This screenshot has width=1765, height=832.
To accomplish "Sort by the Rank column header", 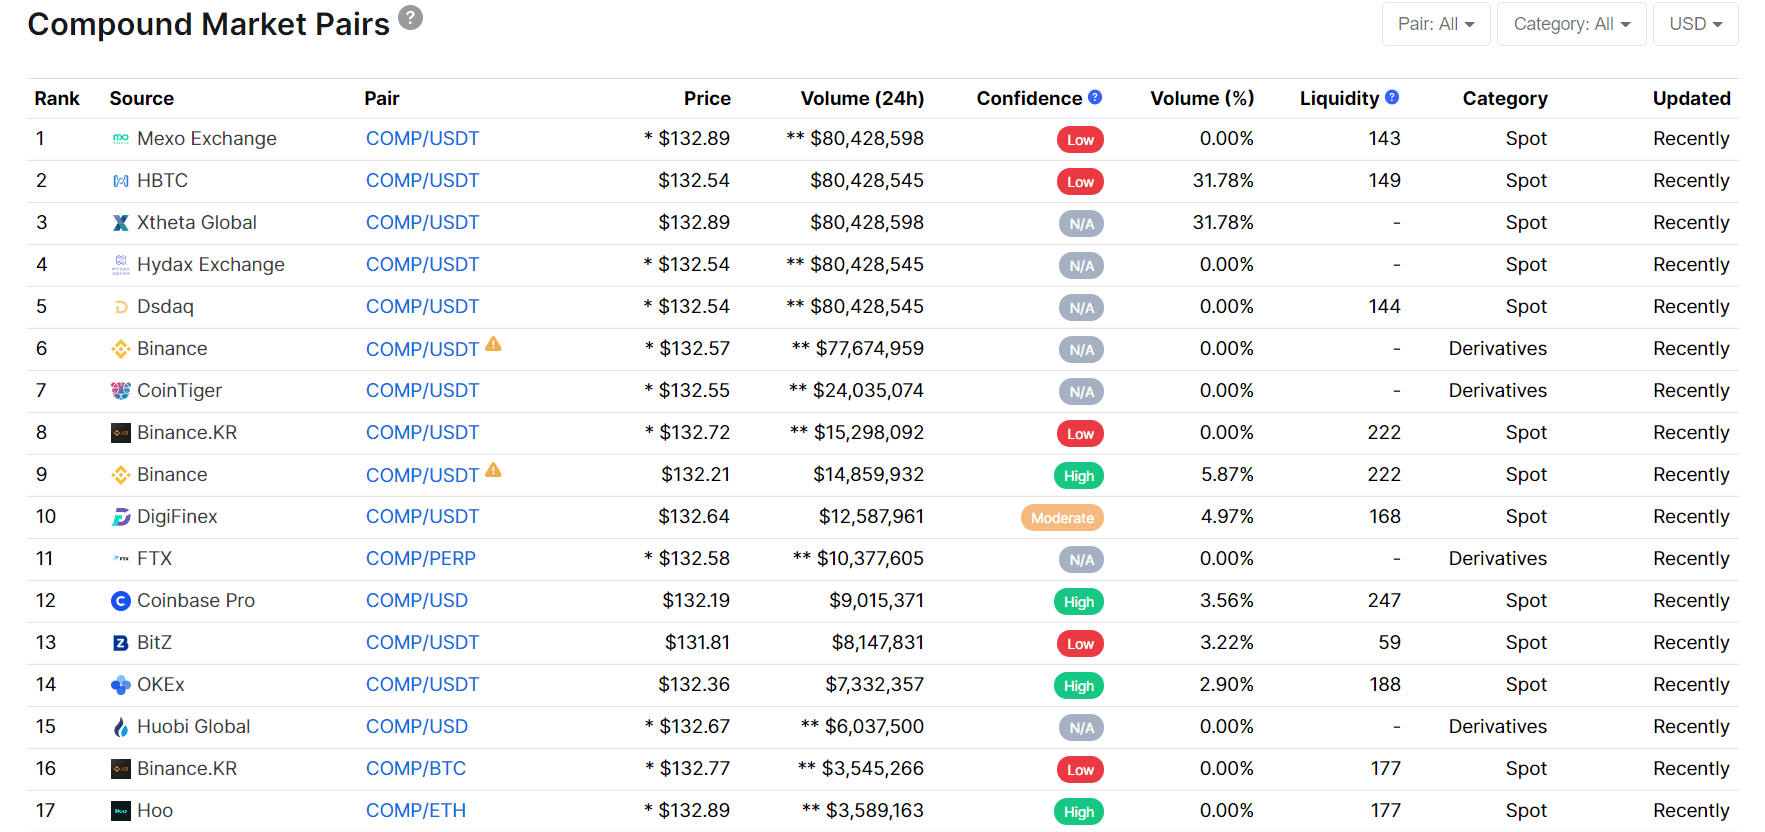I will (57, 98).
